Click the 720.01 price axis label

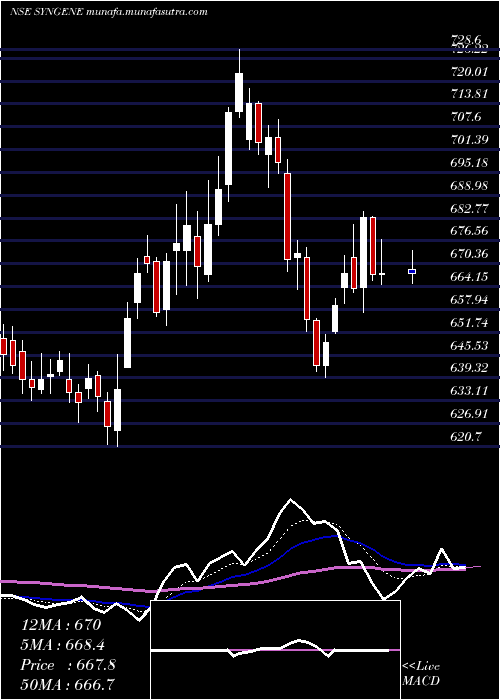click(469, 71)
